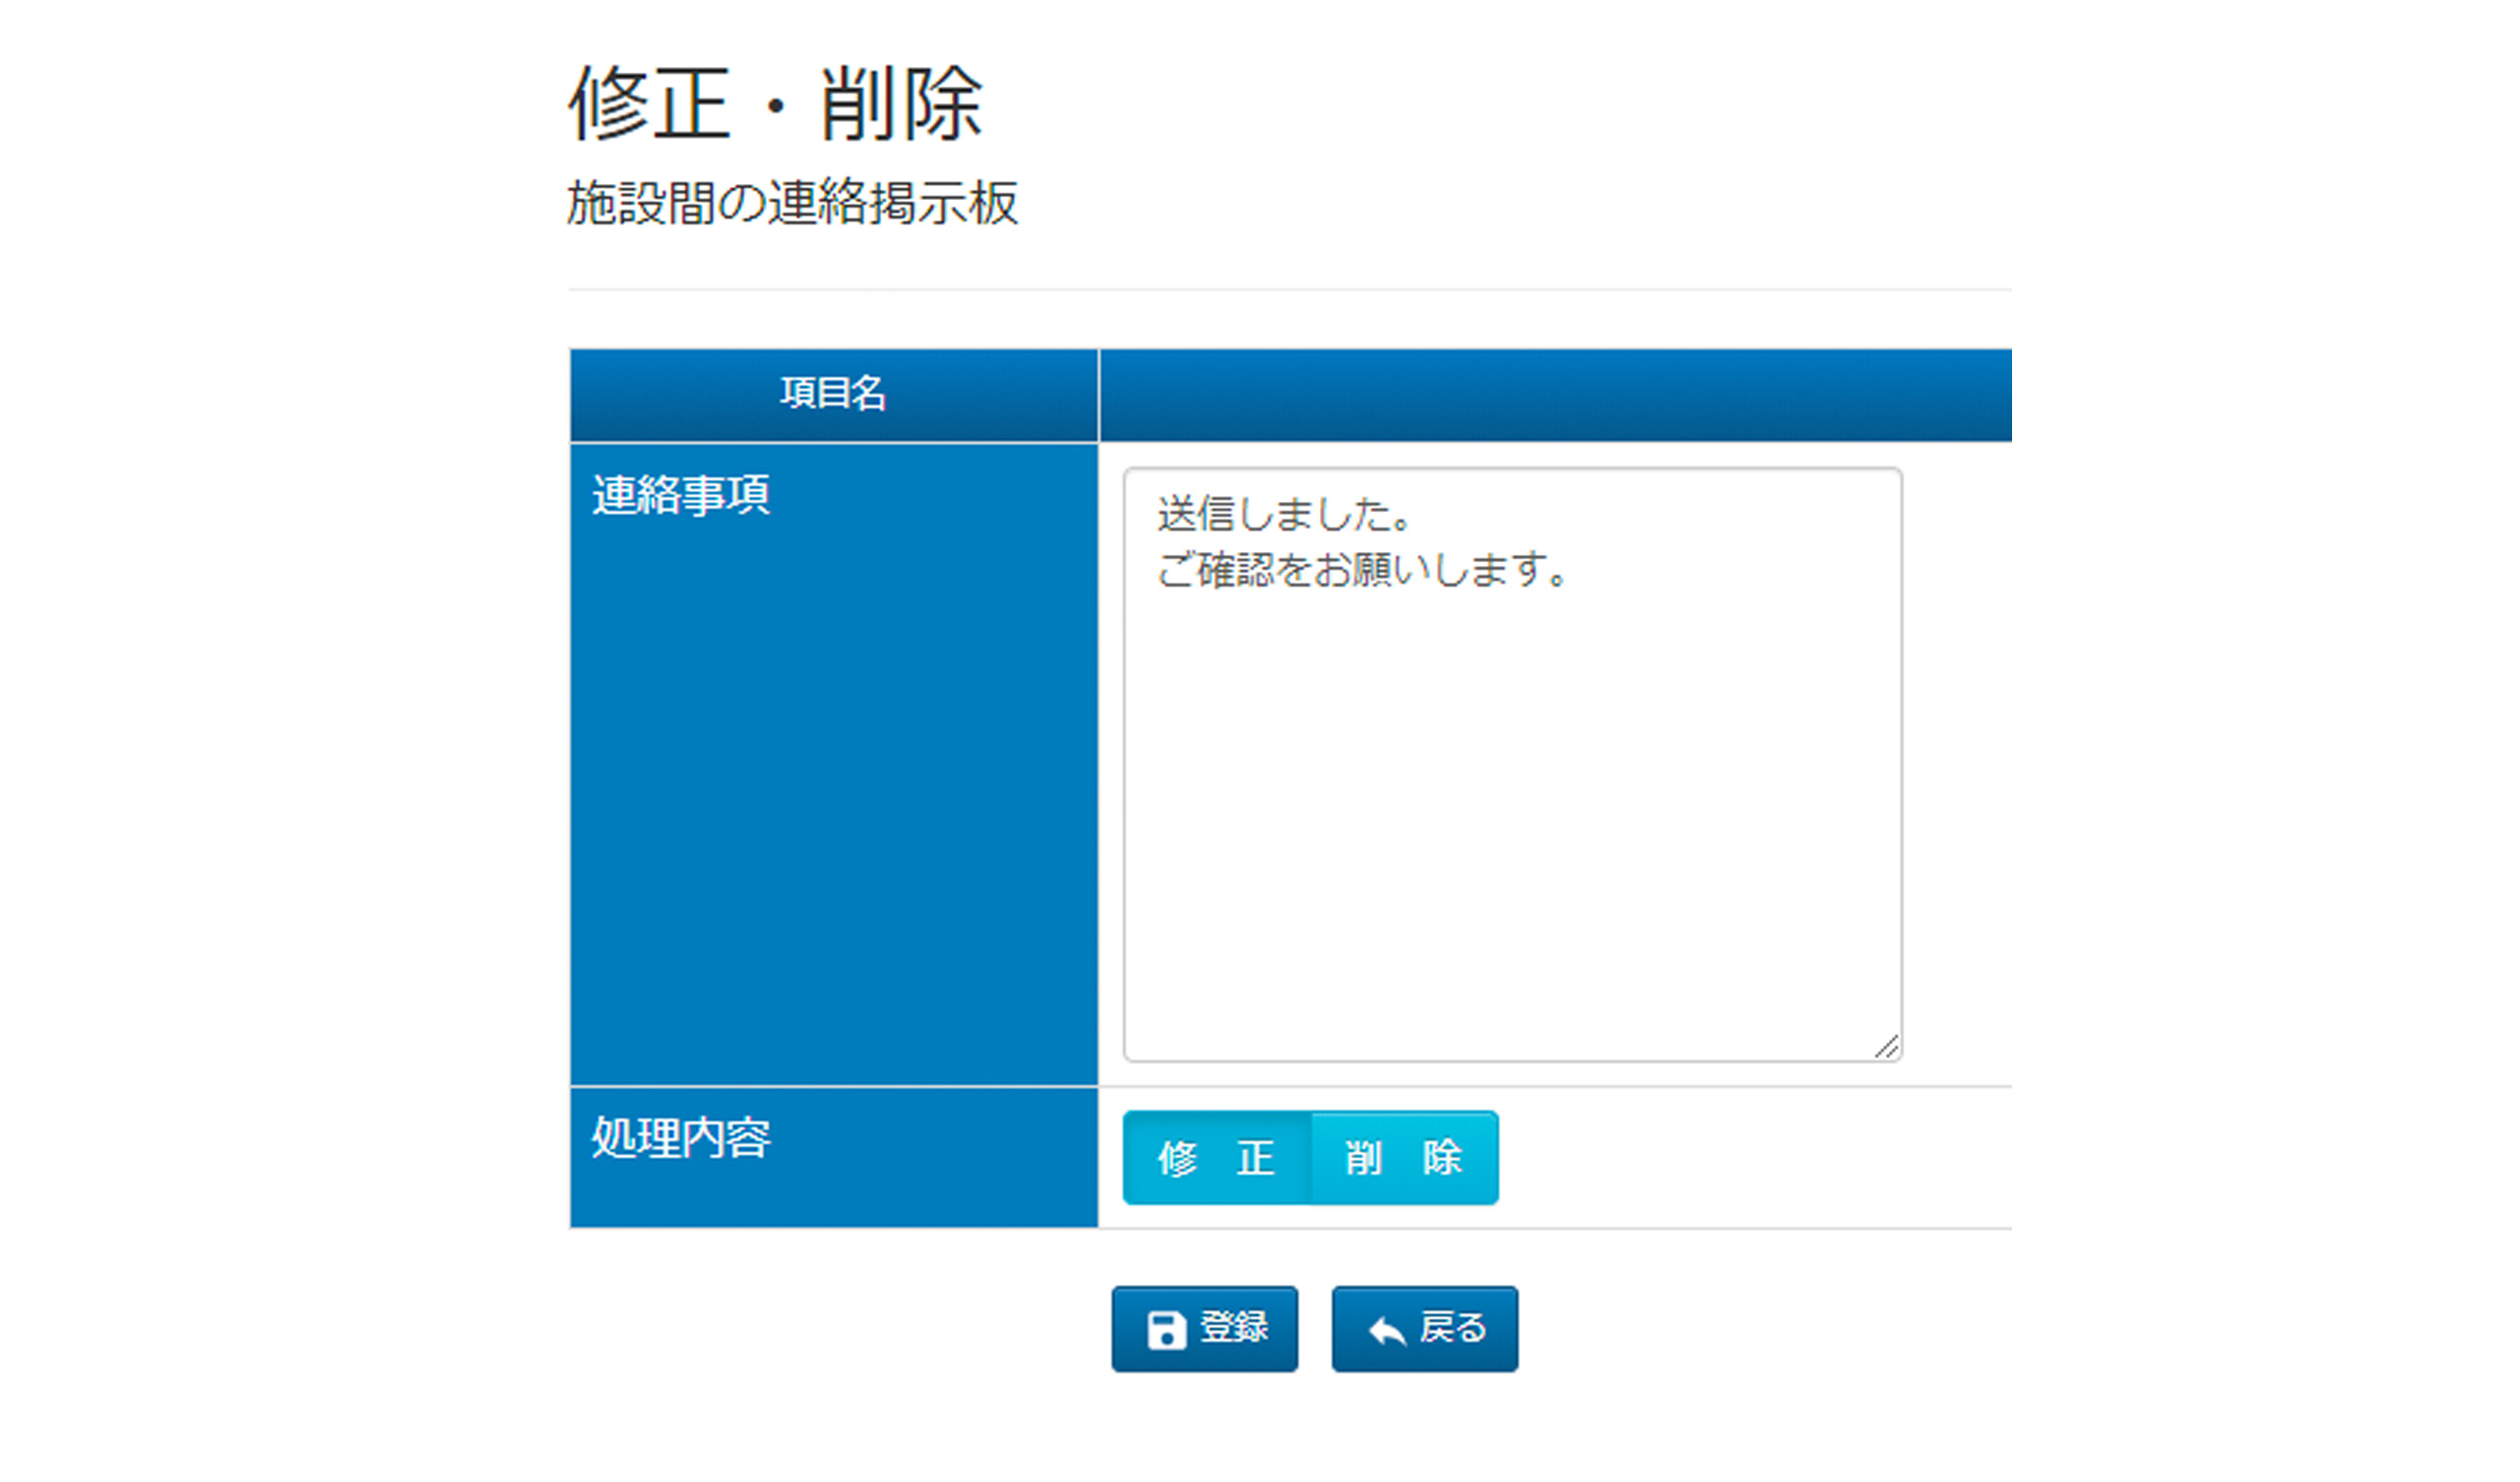This screenshot has width=2520, height=1482.
Task: Click the 修正・削除 page heading
Action: pos(776,104)
